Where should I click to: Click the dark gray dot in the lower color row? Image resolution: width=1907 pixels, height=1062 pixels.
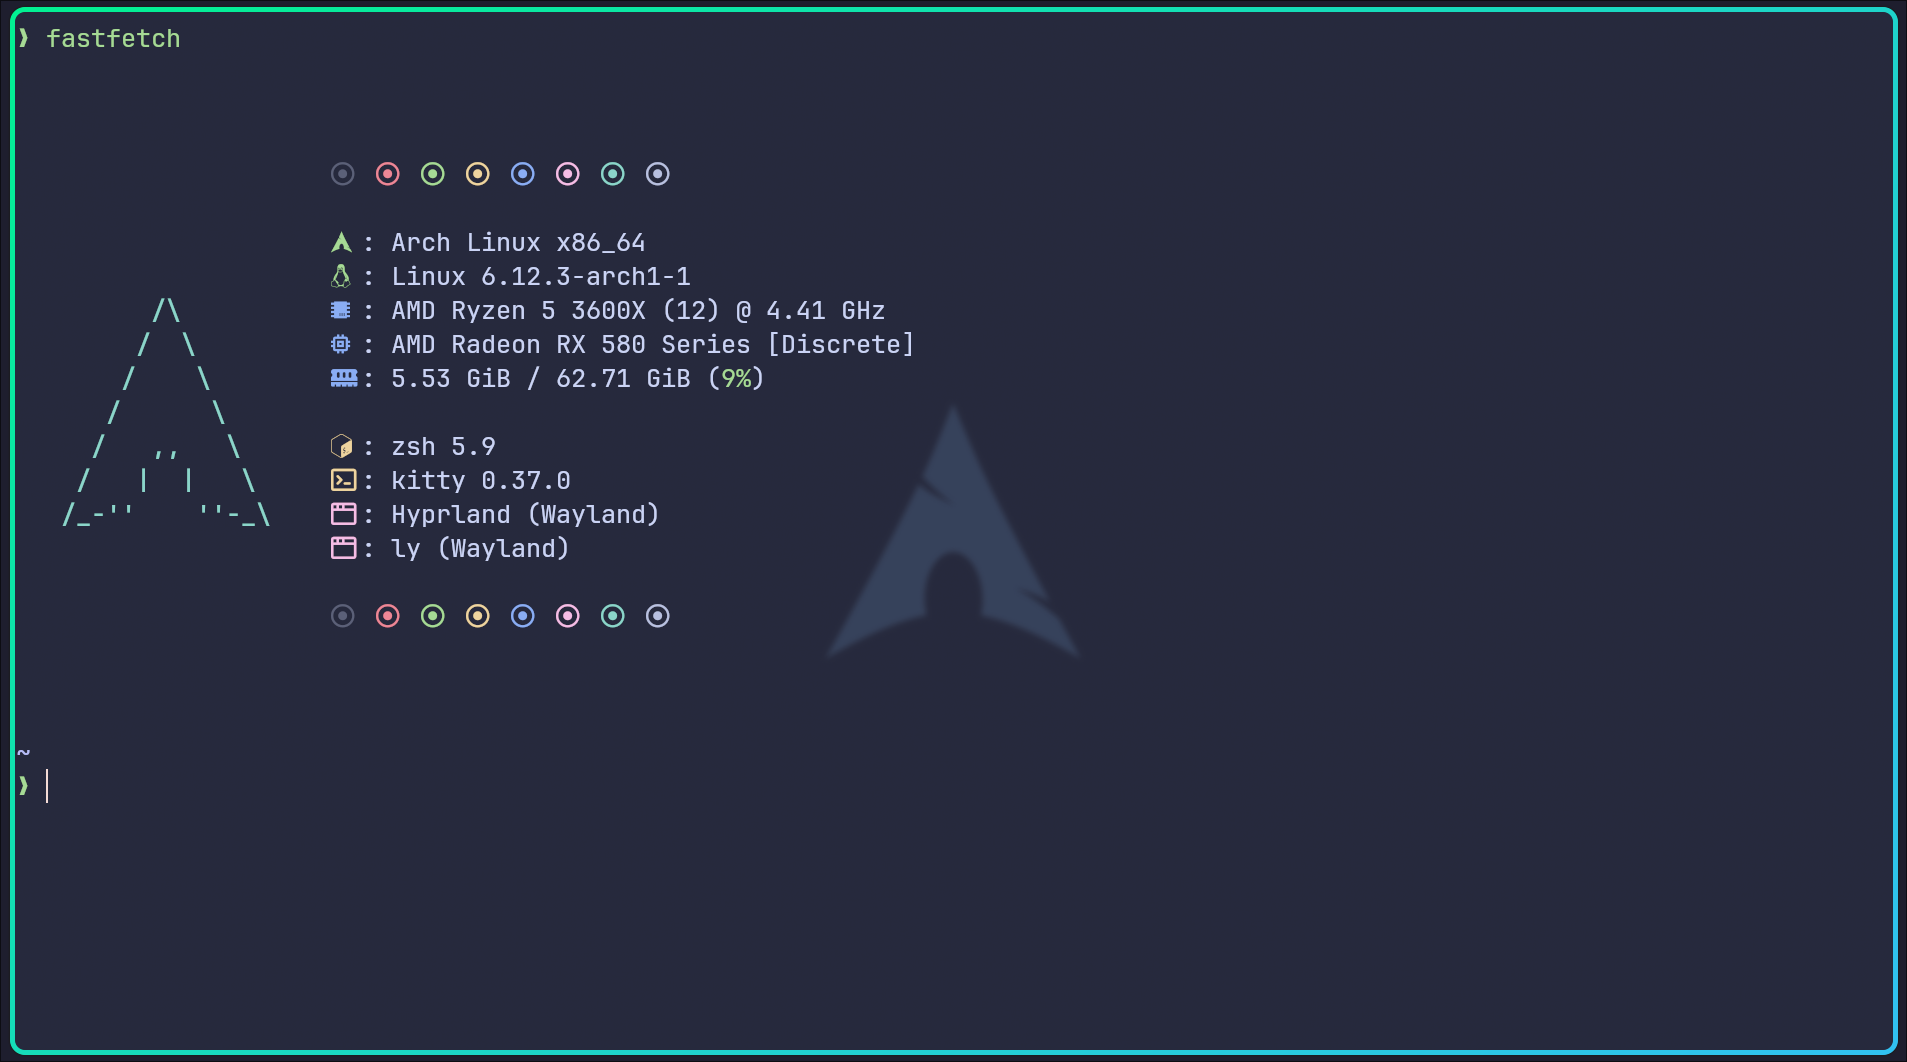point(343,616)
